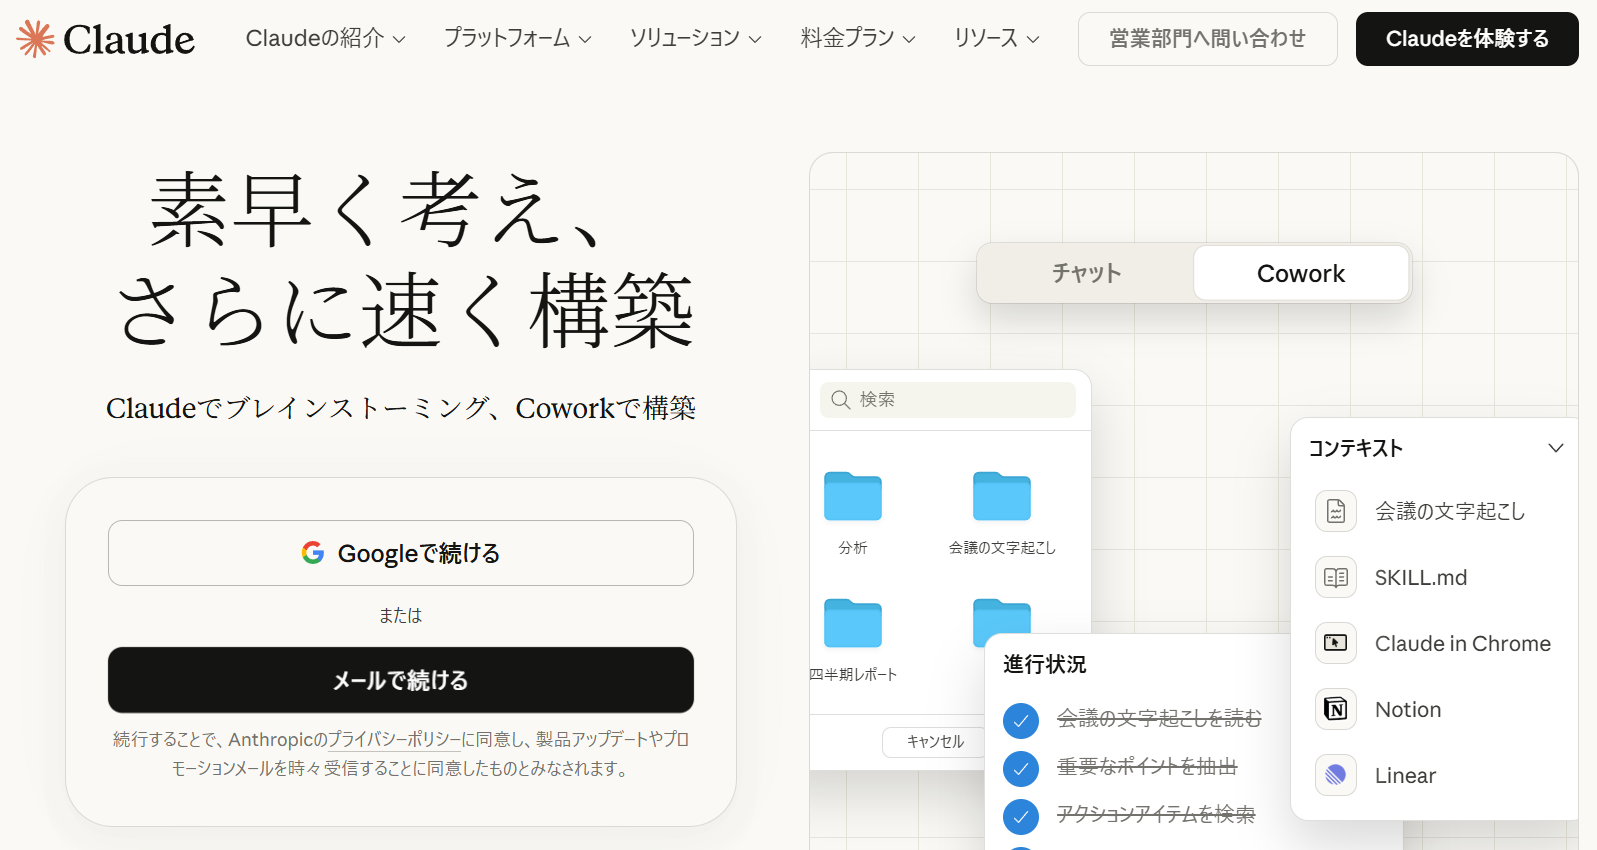Open the 四半期レポート folder icon
This screenshot has width=1597, height=850.
(853, 623)
